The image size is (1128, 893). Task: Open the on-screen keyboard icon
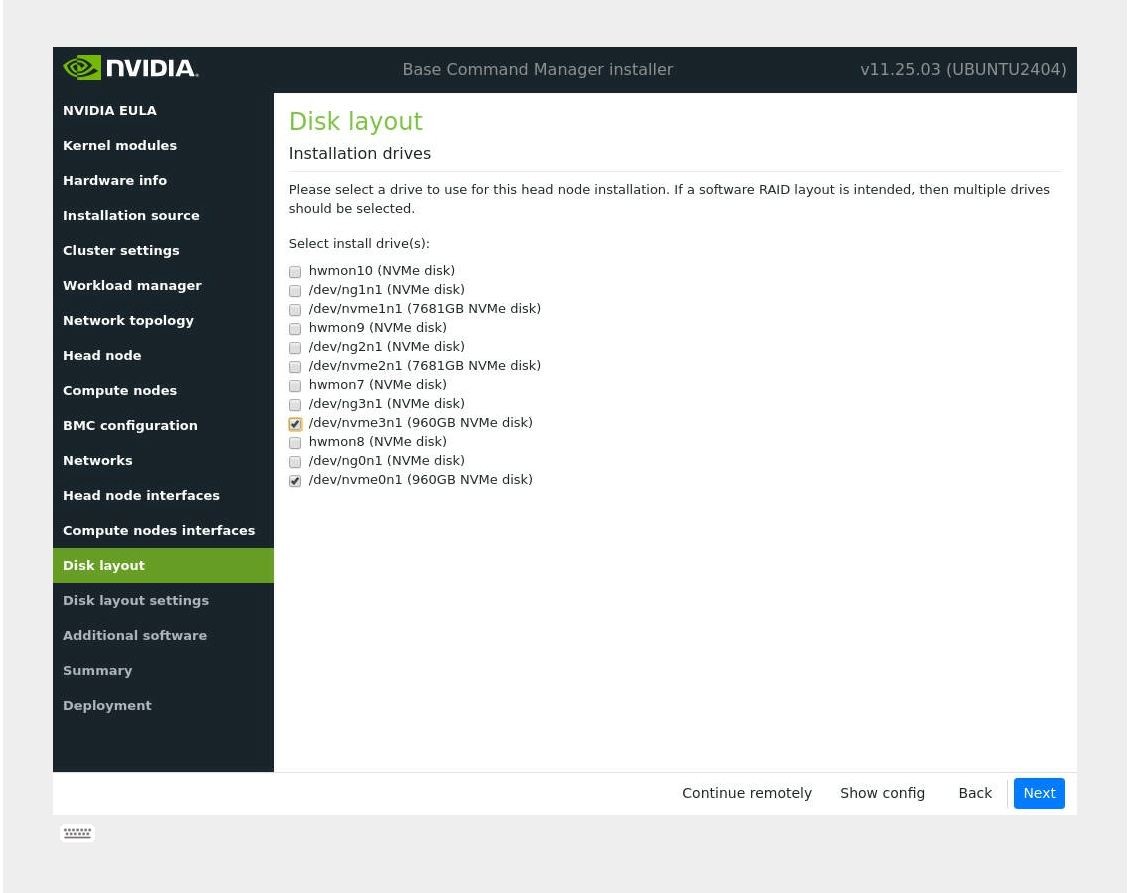[x=77, y=833]
